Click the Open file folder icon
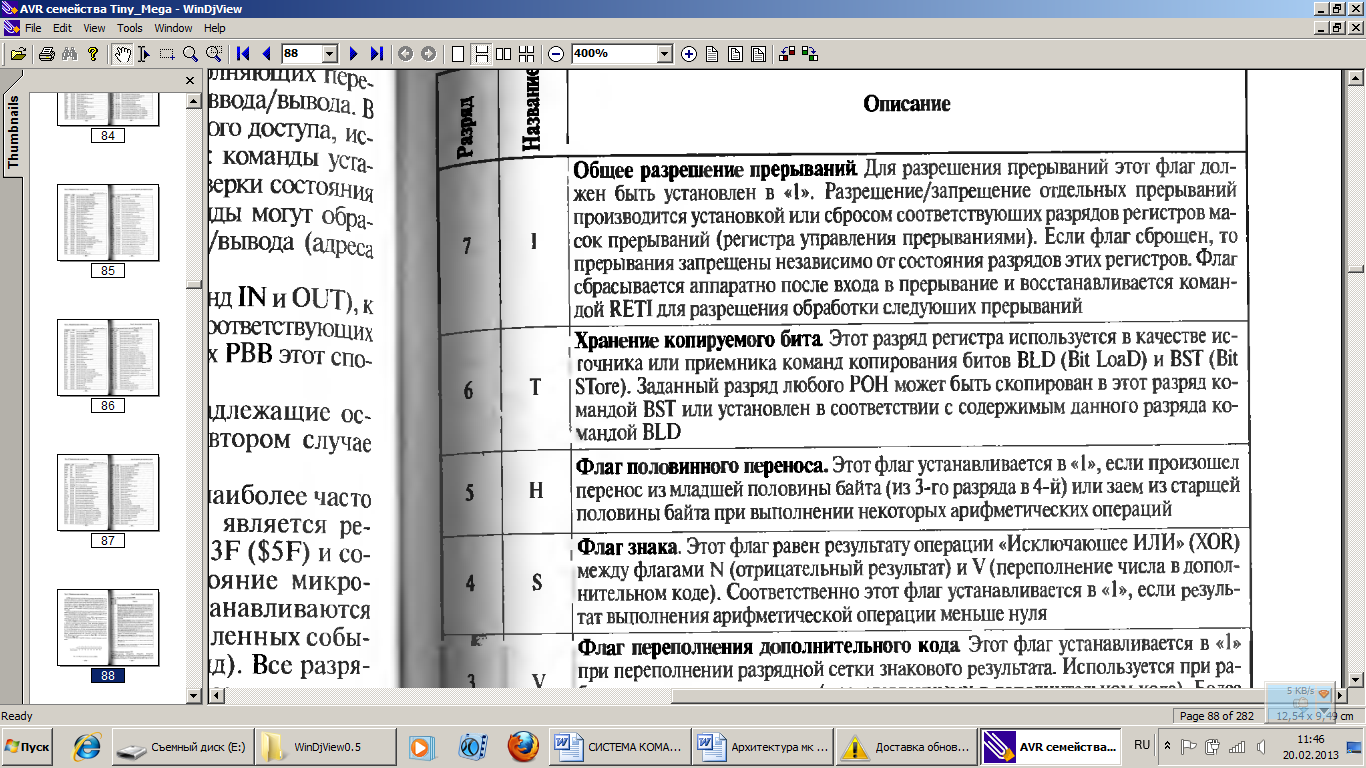 point(18,54)
